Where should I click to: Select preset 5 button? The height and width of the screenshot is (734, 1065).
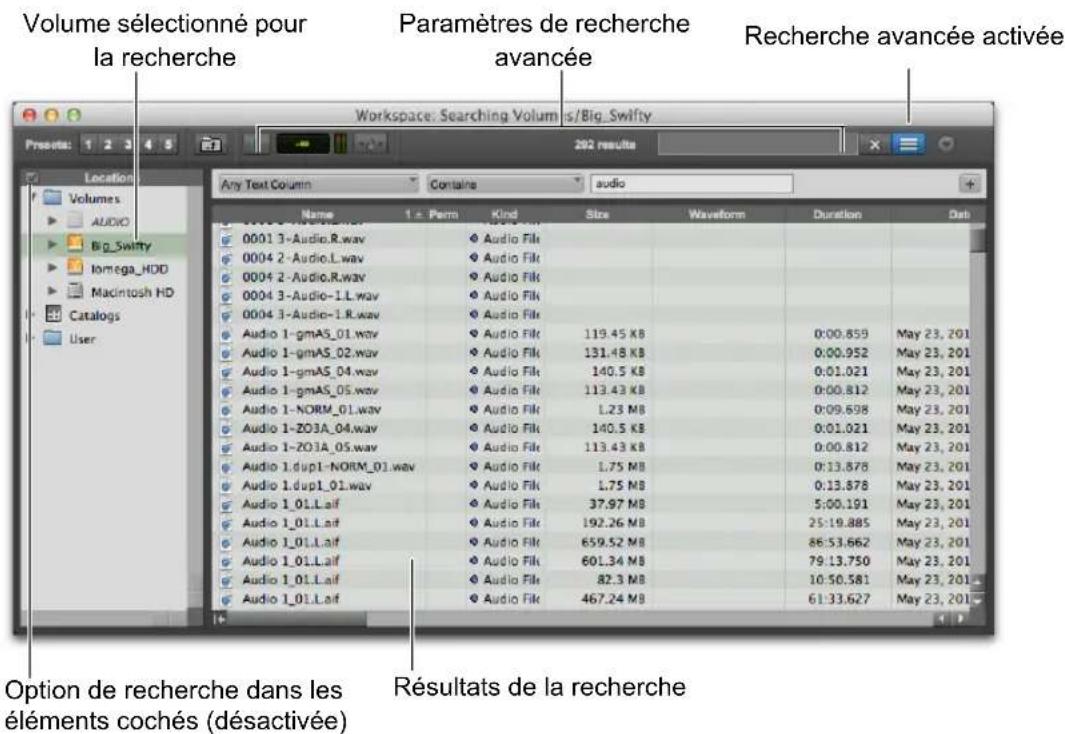(x=168, y=145)
